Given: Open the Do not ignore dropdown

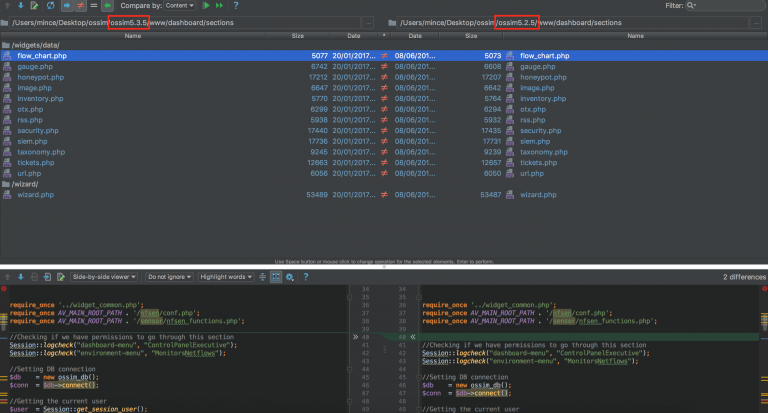Looking at the screenshot, I should (169, 276).
